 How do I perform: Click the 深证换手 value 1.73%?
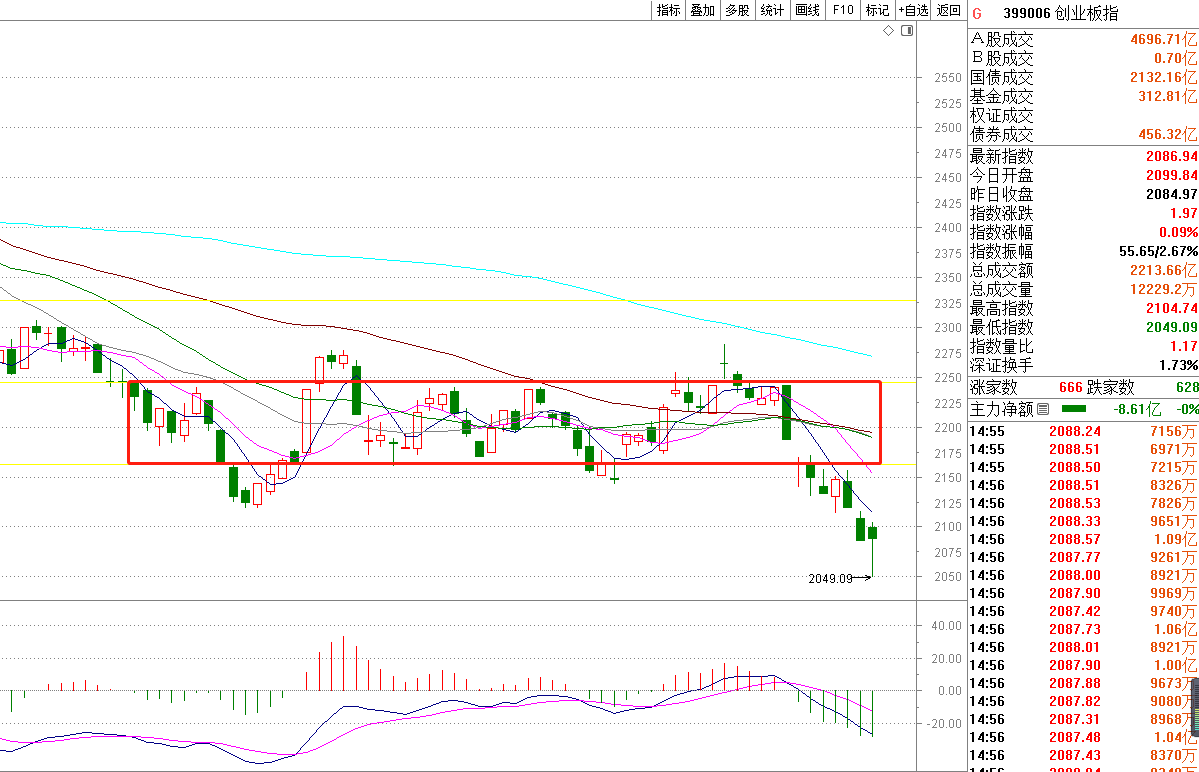pos(1178,365)
